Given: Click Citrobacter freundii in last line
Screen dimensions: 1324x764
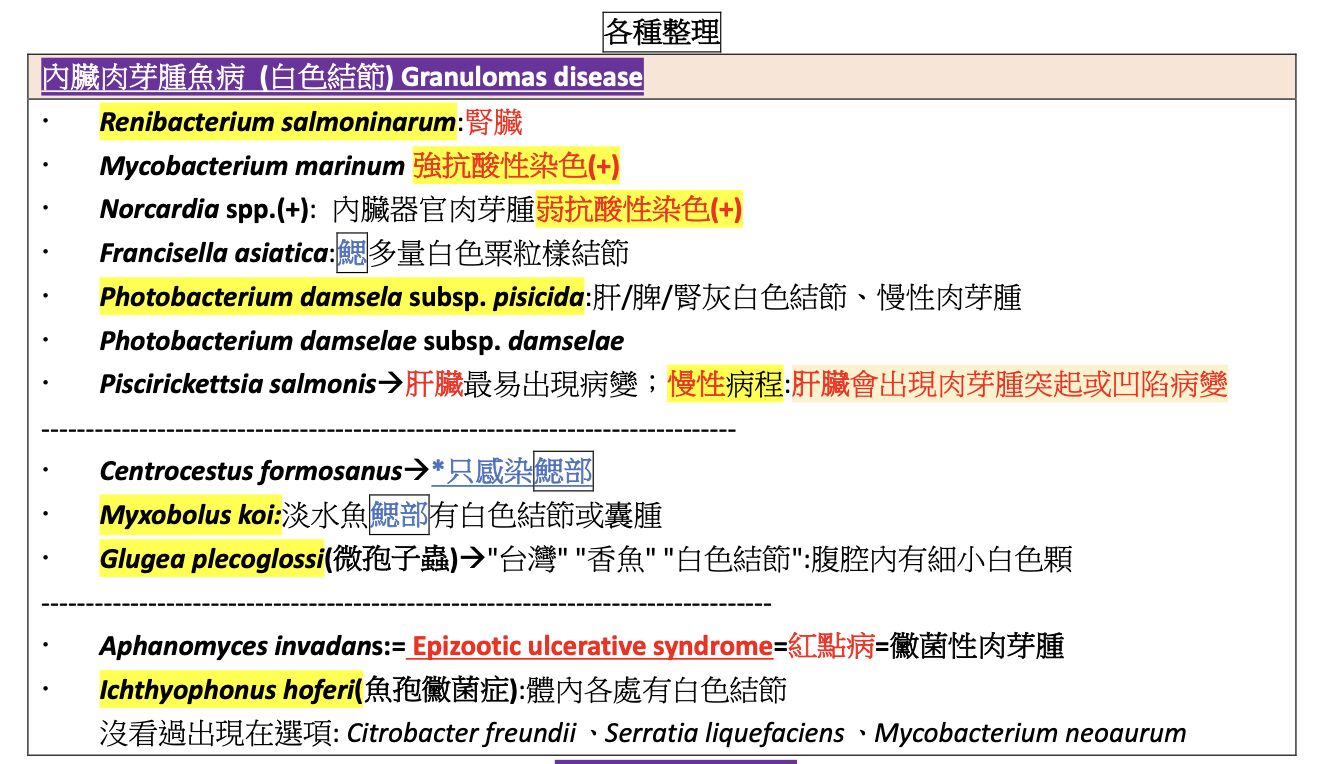Looking at the screenshot, I should pos(462,734).
